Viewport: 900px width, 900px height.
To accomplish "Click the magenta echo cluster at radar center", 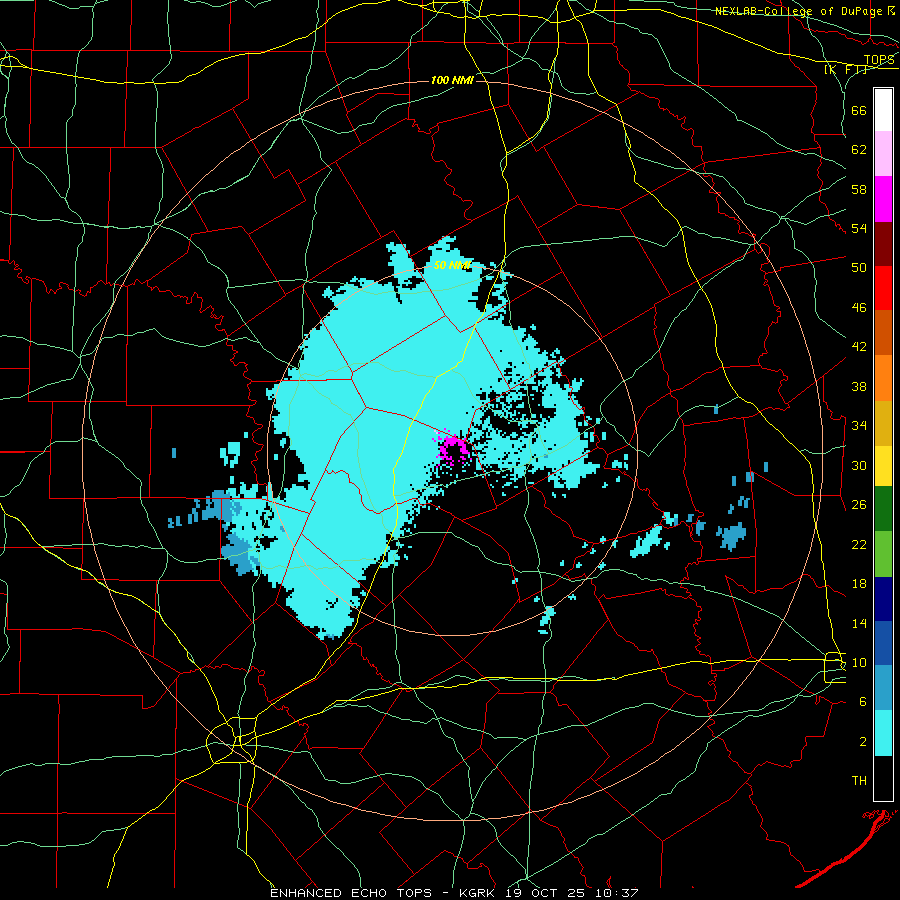I will click(453, 450).
